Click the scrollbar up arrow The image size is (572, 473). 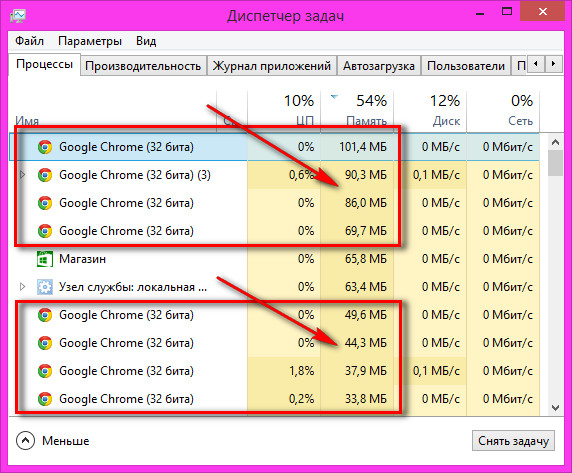pyautogui.click(x=555, y=142)
